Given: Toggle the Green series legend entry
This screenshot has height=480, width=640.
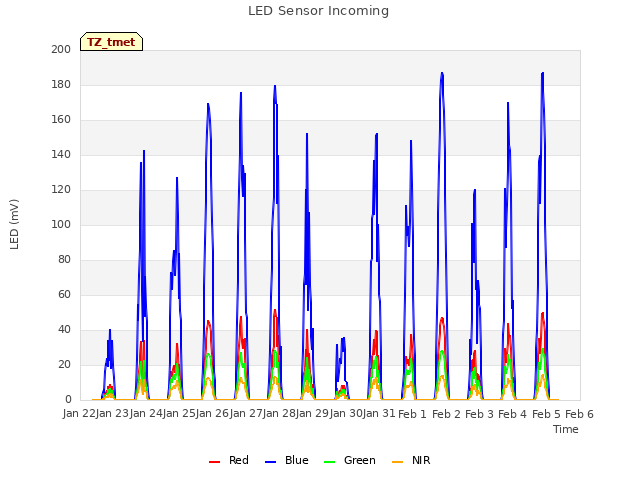Looking at the screenshot, I should click(x=349, y=460).
